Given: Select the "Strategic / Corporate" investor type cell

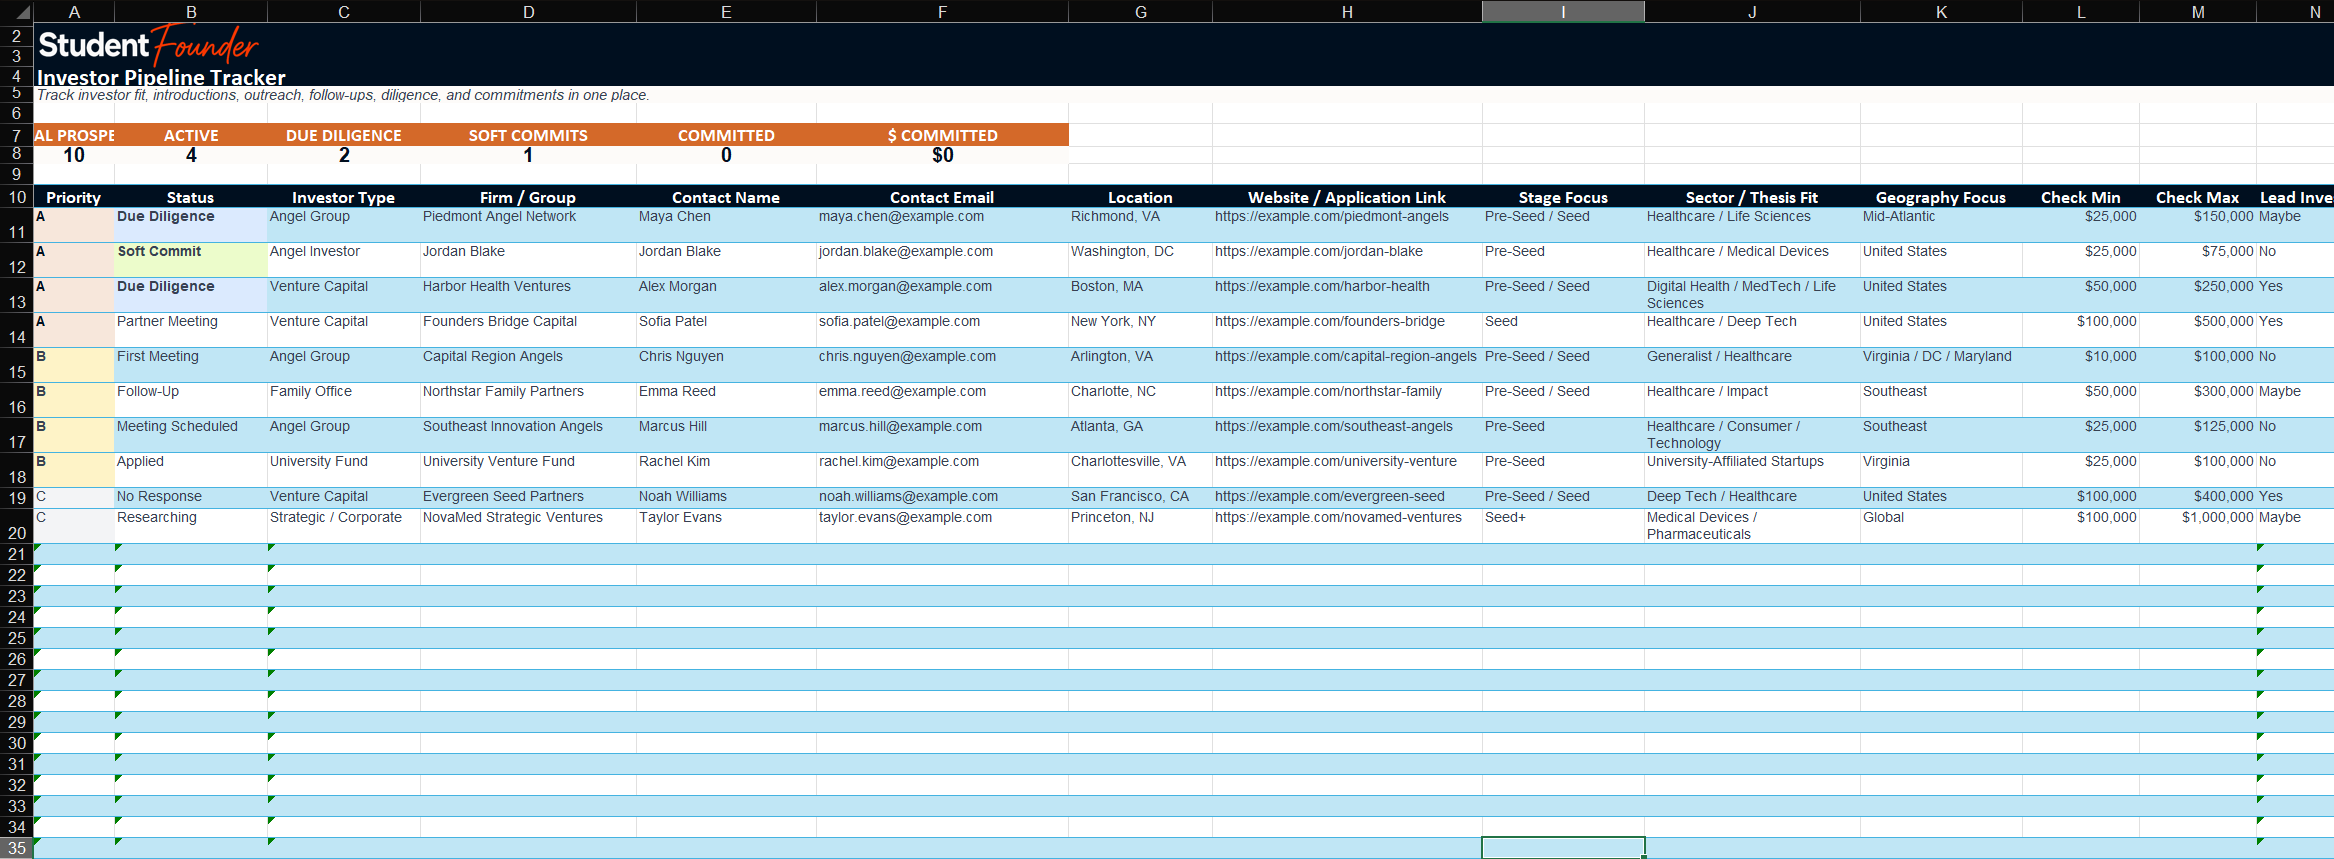Looking at the screenshot, I should [344, 526].
